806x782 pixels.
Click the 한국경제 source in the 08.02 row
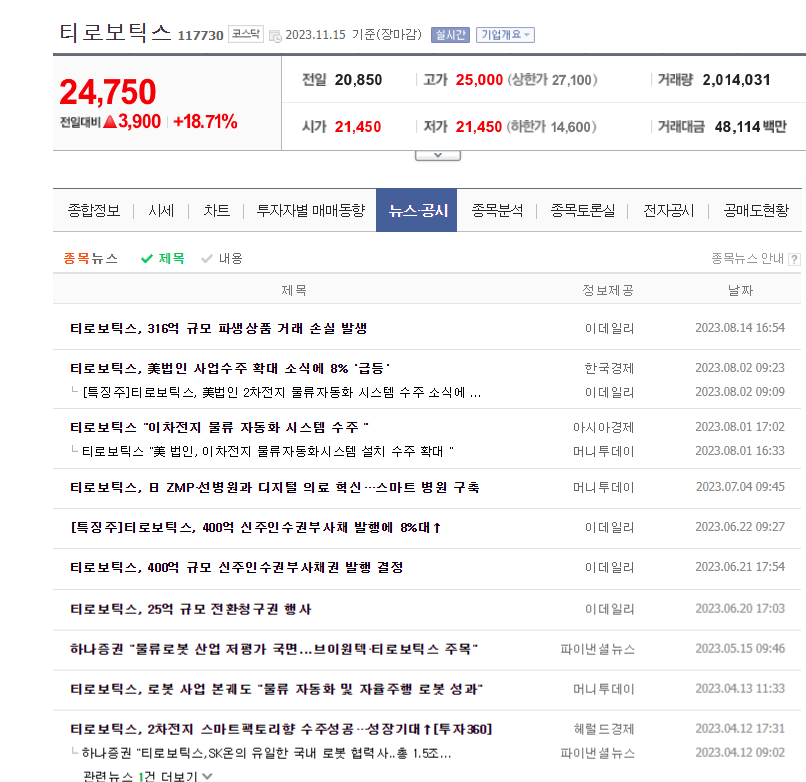(609, 368)
